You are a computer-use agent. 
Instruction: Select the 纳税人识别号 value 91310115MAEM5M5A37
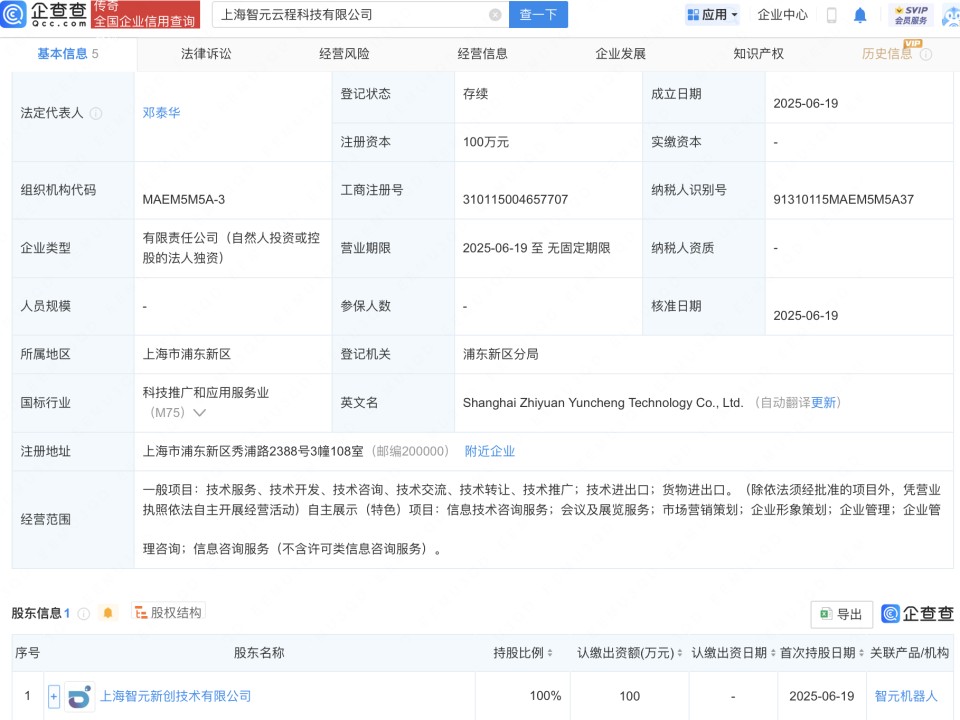click(843, 200)
